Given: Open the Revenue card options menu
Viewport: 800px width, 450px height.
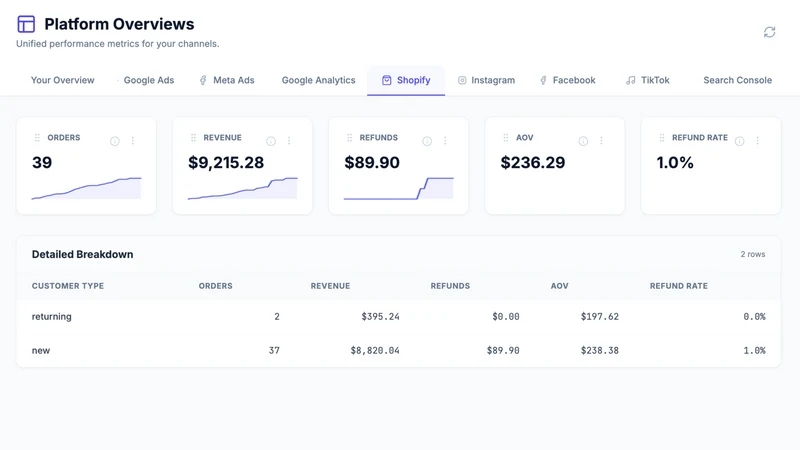Looking at the screenshot, I should (289, 140).
